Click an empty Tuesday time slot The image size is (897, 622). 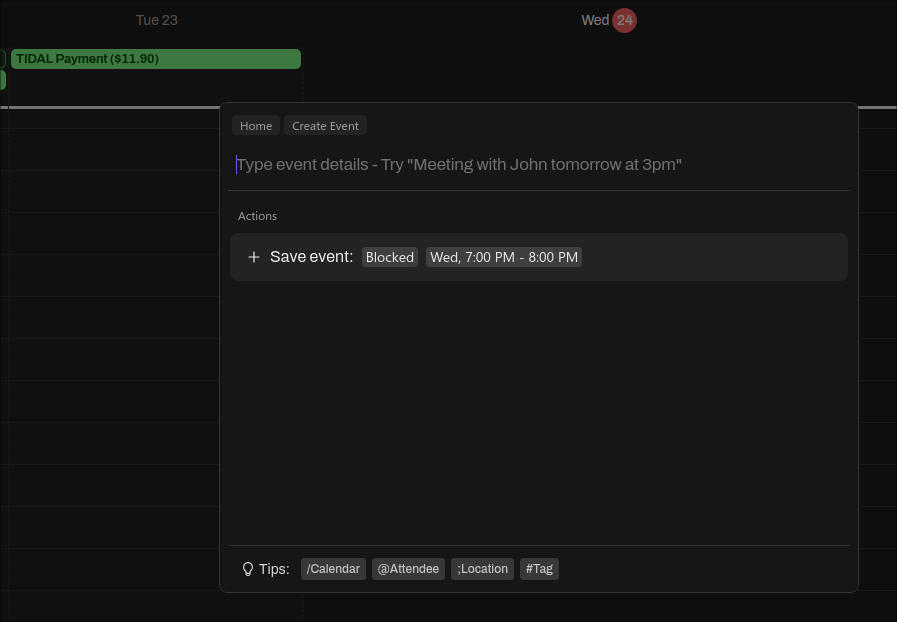[110, 300]
